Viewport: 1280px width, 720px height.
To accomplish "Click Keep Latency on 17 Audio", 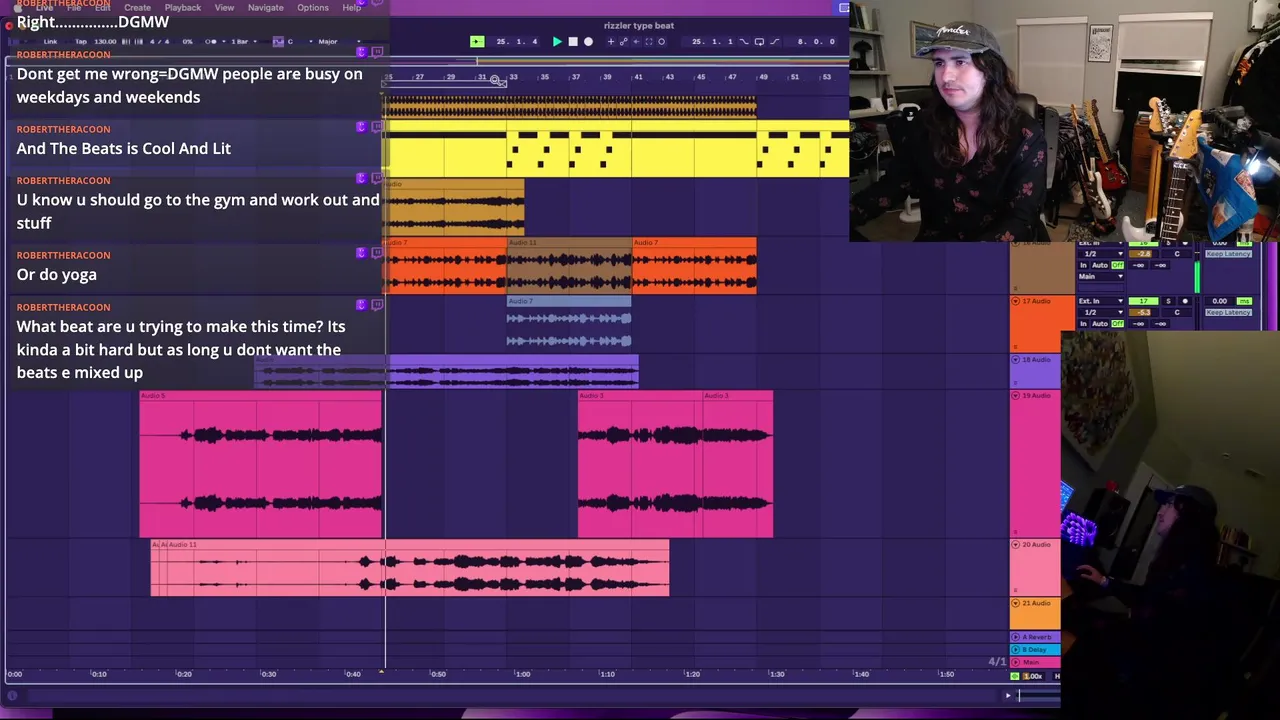I will [1229, 312].
